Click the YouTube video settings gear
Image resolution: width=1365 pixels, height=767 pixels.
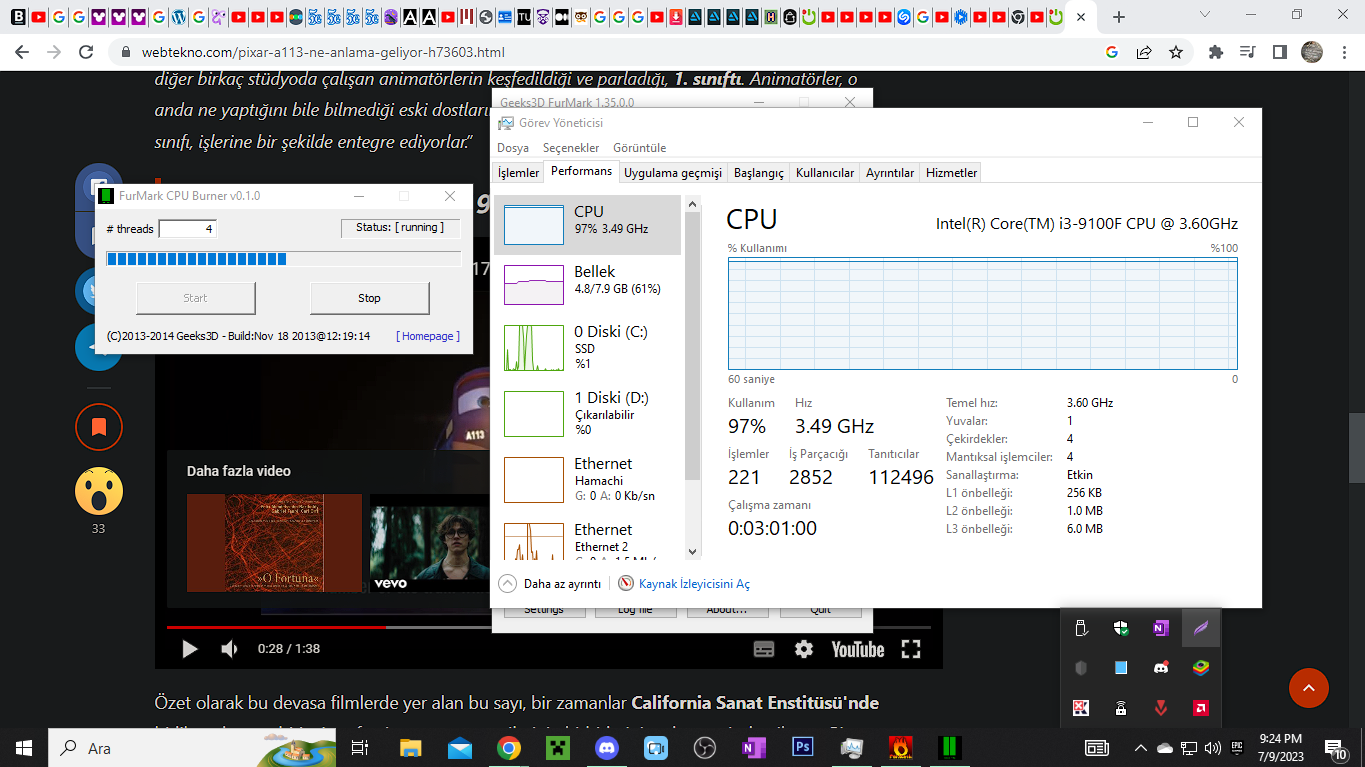pyautogui.click(x=804, y=649)
